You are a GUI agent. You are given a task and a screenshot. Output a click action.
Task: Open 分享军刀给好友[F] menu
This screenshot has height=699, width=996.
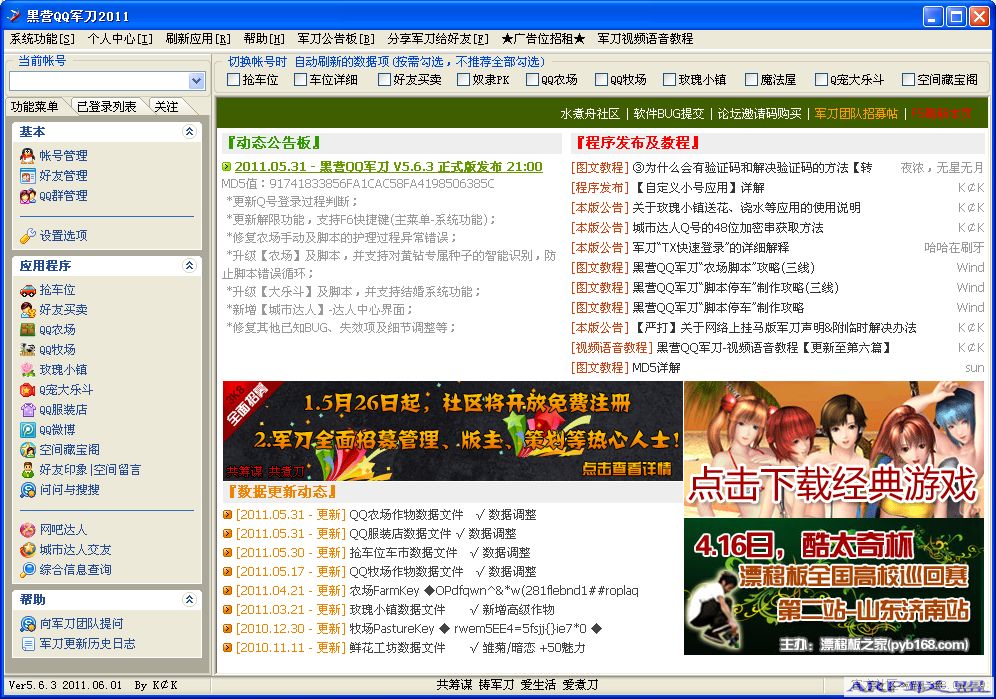[438, 39]
